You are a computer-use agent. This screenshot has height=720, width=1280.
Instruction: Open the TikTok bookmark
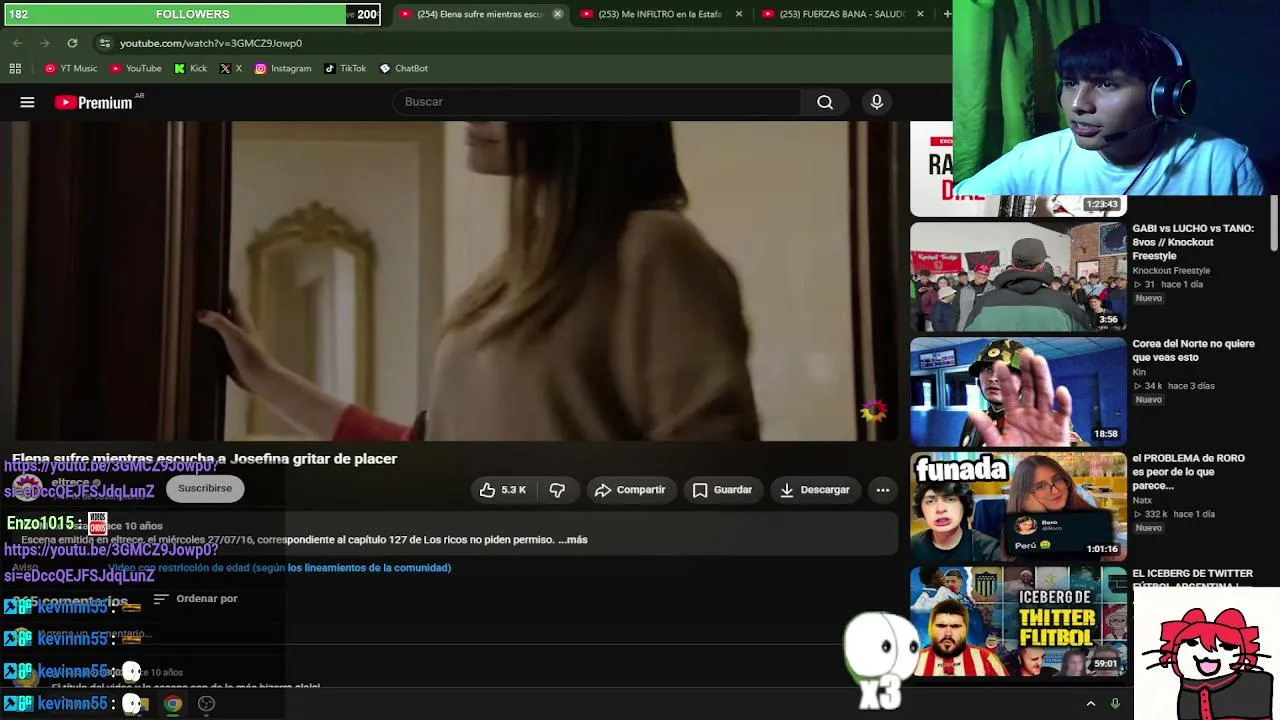pyautogui.click(x=345, y=68)
